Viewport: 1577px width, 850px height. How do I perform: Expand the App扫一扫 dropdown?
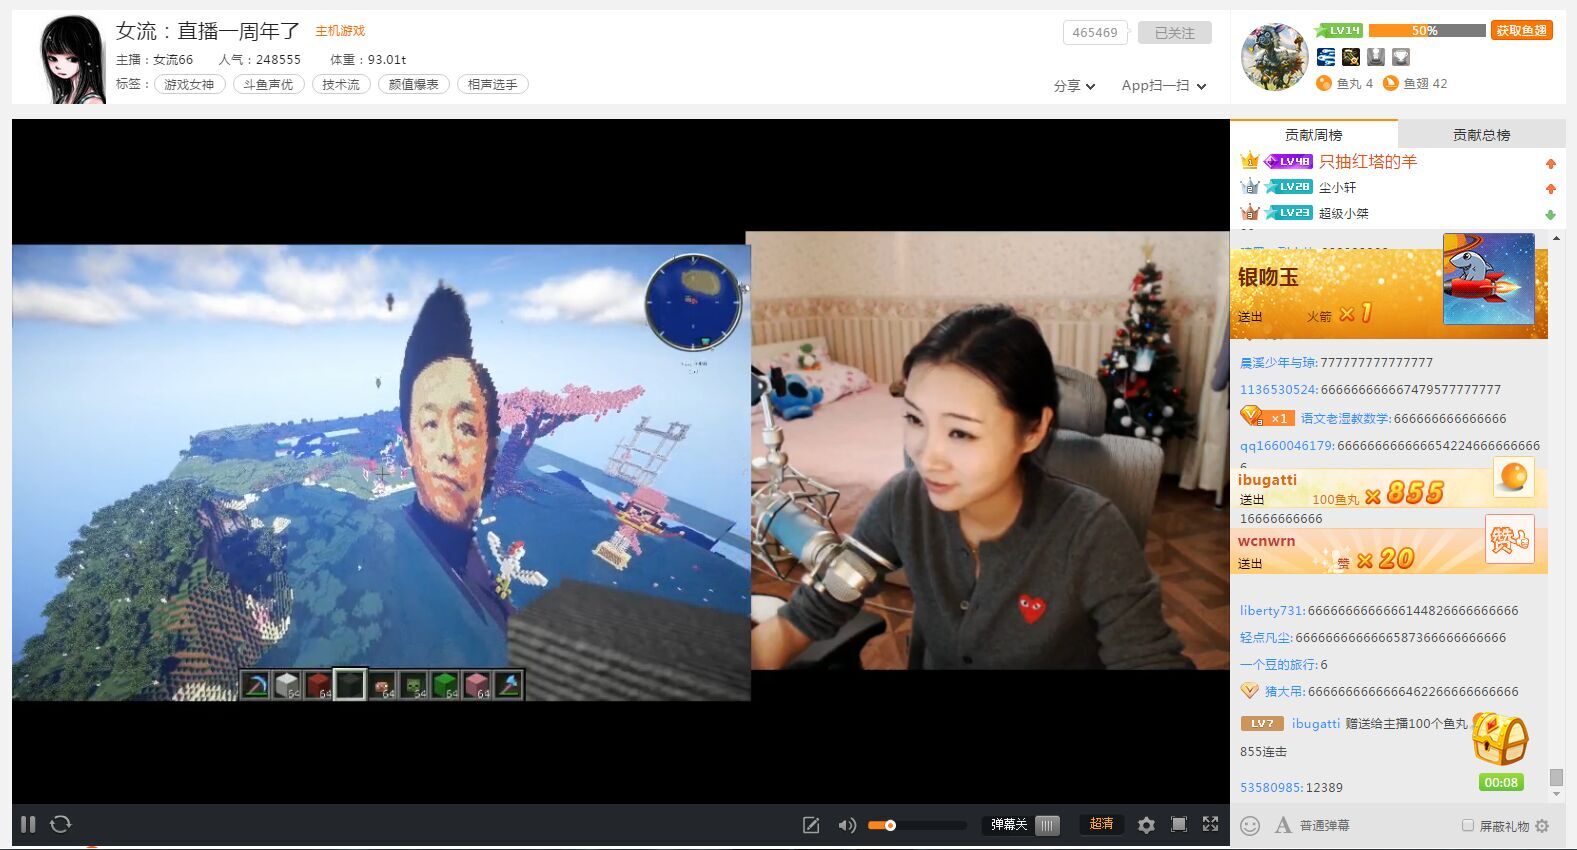click(1164, 86)
